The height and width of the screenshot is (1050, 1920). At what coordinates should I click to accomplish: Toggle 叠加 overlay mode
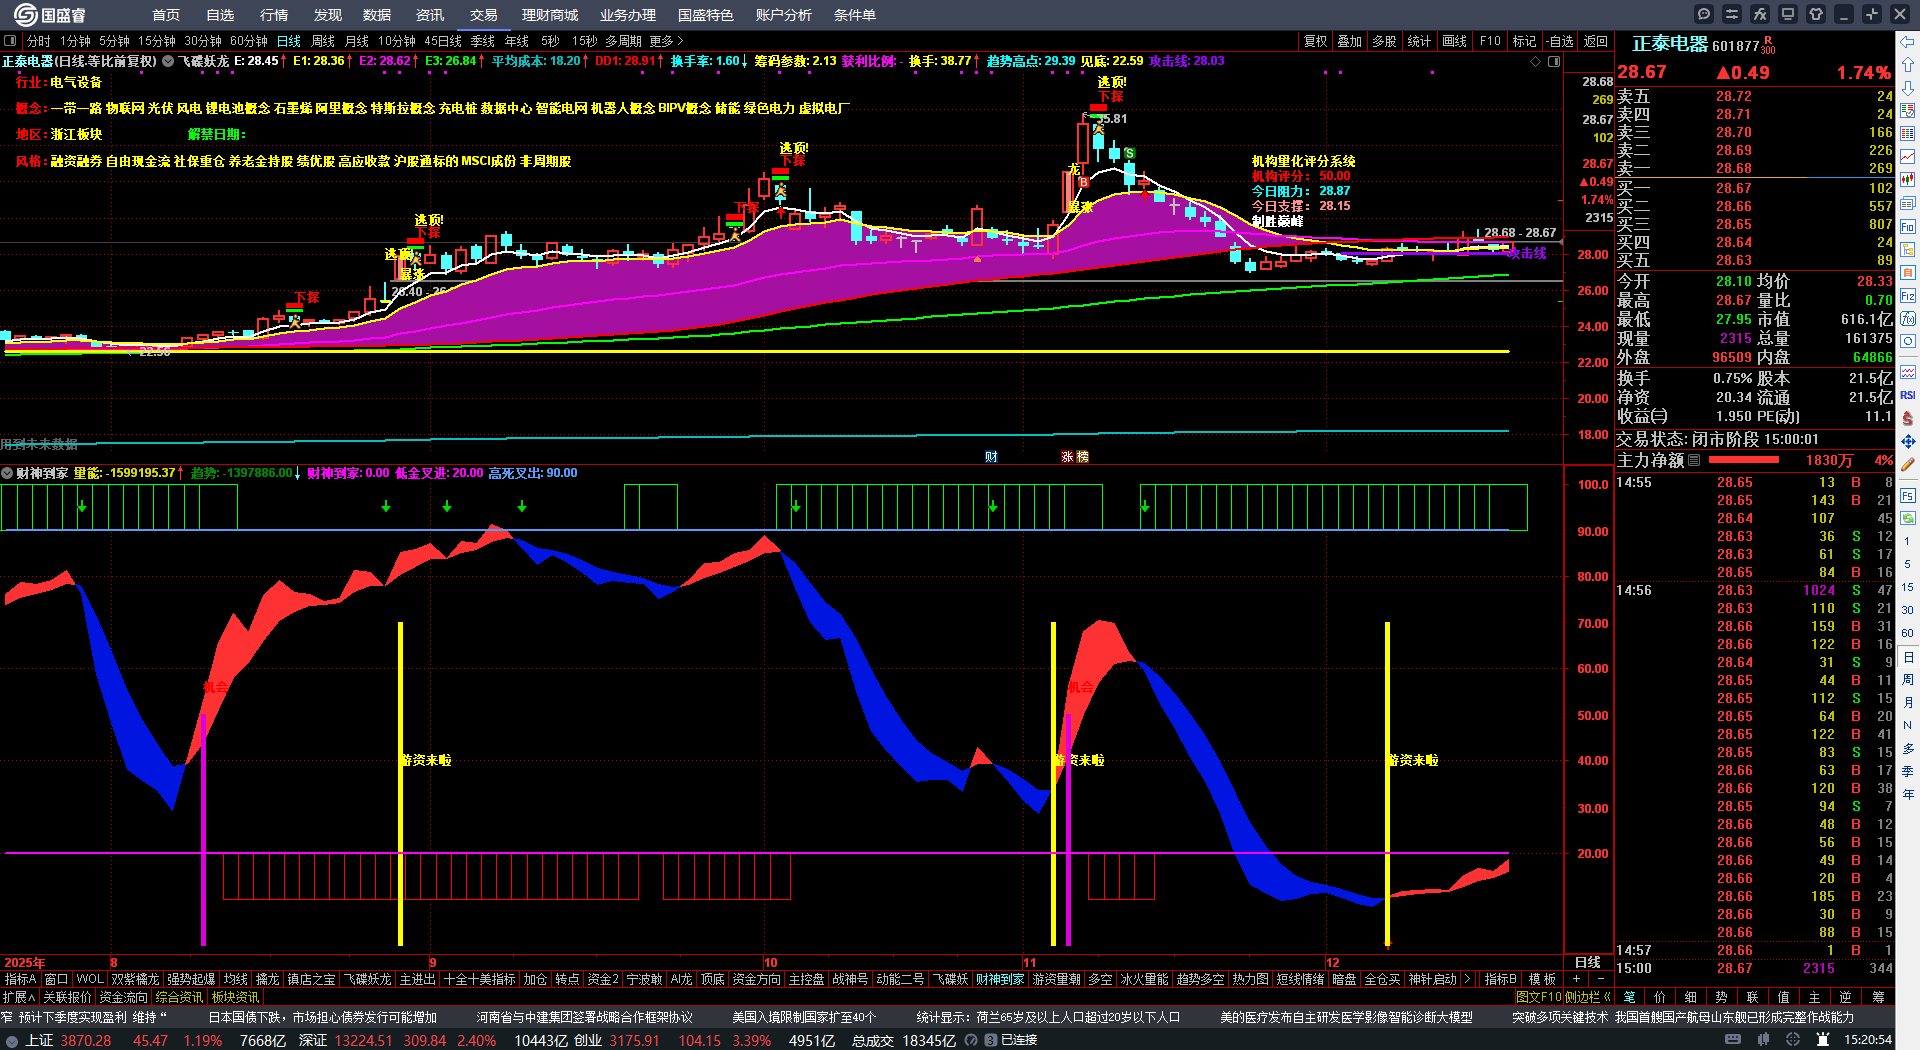click(x=1350, y=41)
